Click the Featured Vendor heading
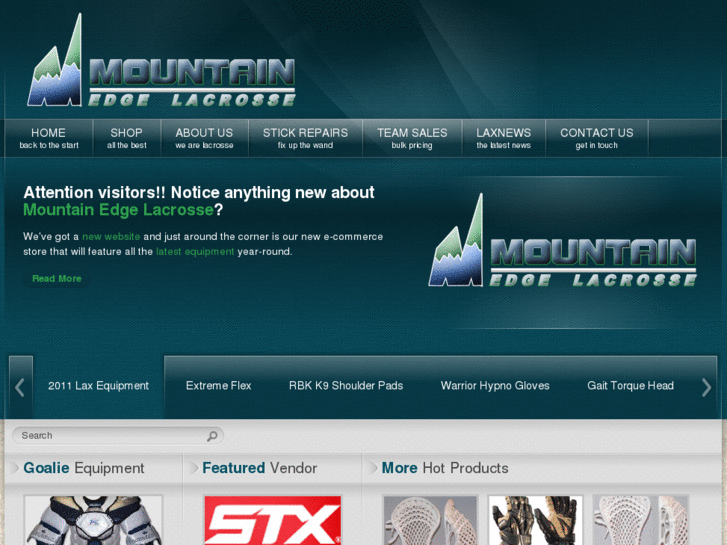This screenshot has width=727, height=545. click(260, 468)
